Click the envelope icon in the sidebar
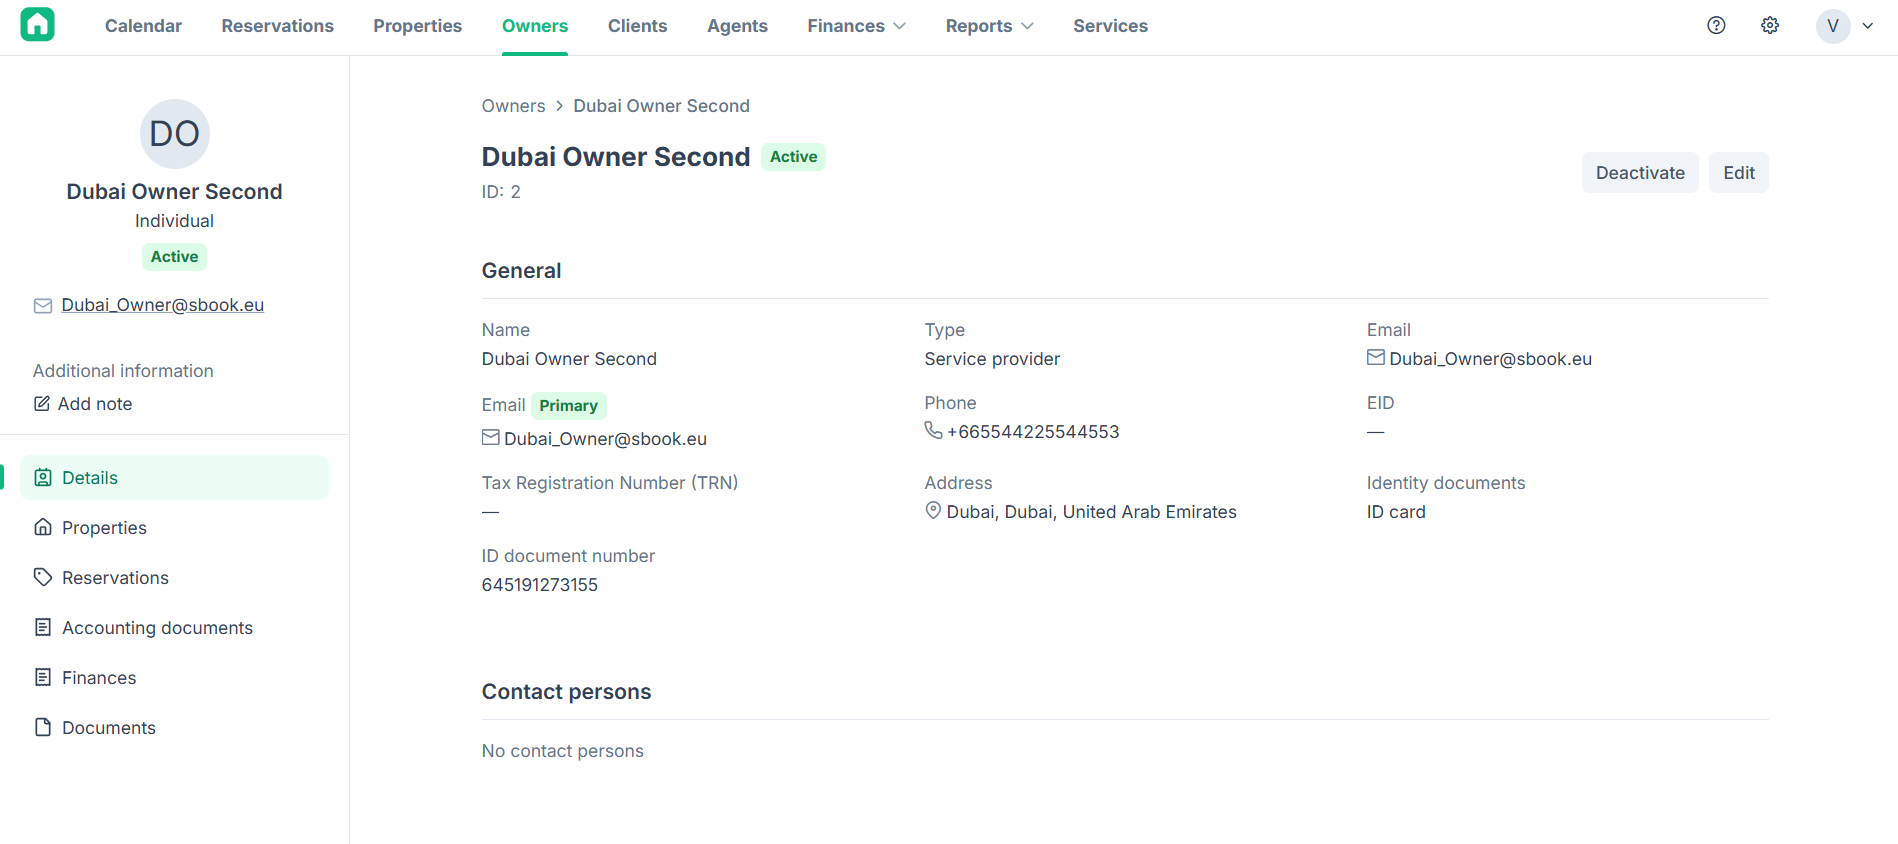 (x=43, y=306)
